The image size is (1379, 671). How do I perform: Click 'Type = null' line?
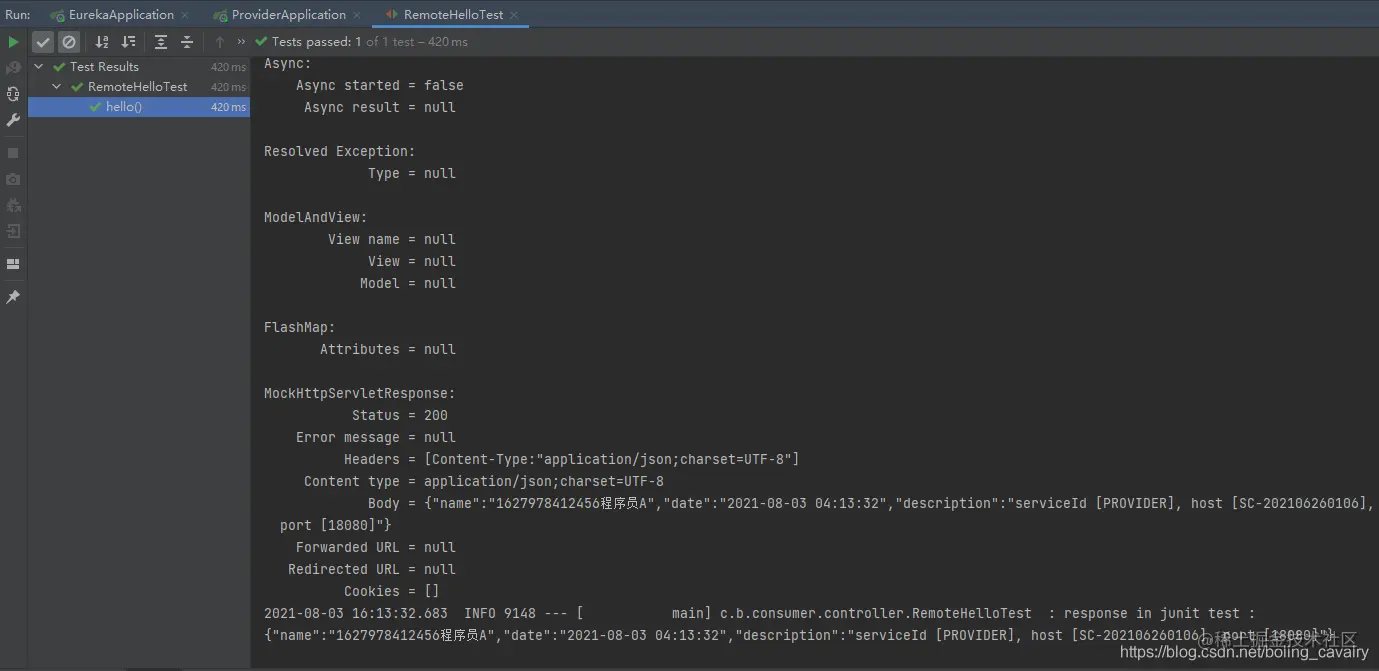412,173
